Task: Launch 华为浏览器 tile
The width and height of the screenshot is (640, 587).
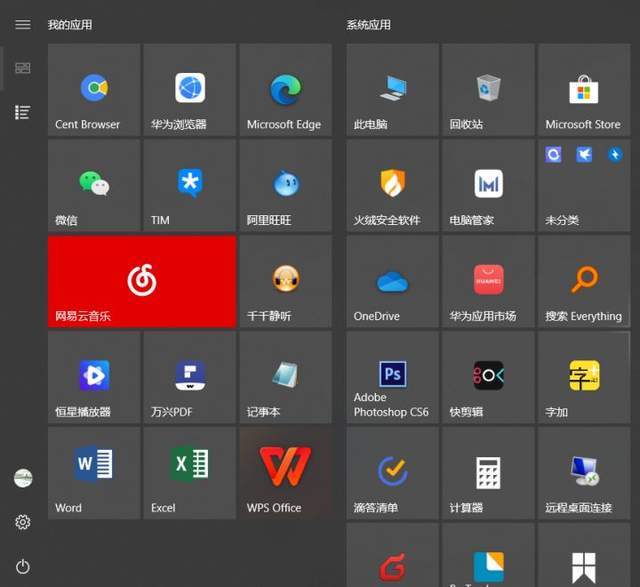Action: (190, 90)
